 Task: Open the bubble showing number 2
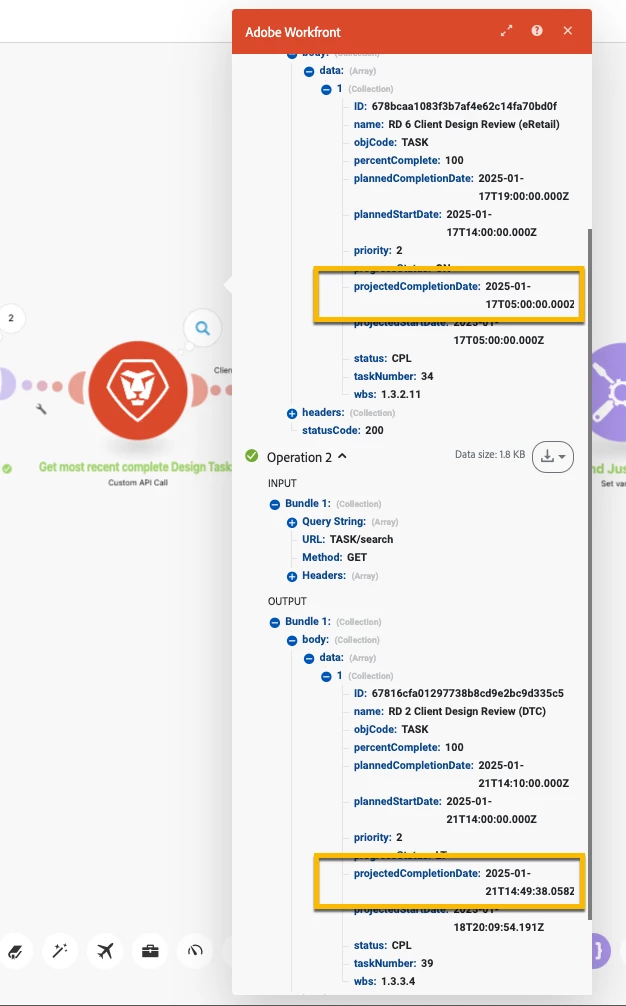11,318
